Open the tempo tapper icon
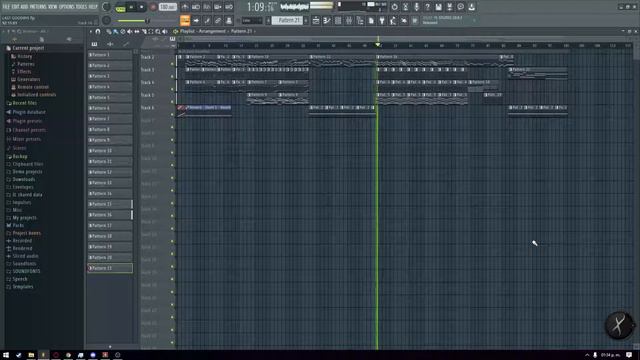 pyautogui.click(x=393, y=20)
